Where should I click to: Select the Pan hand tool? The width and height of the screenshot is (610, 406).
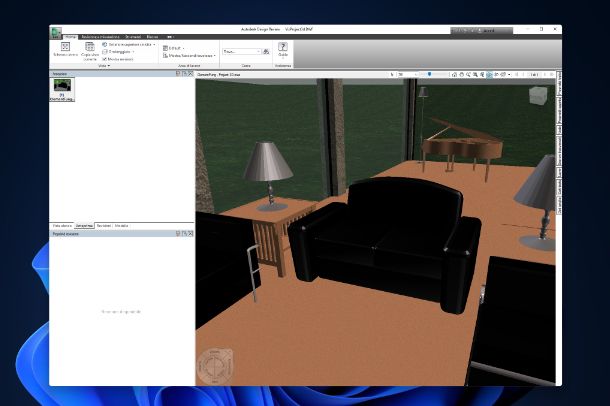coord(461,74)
